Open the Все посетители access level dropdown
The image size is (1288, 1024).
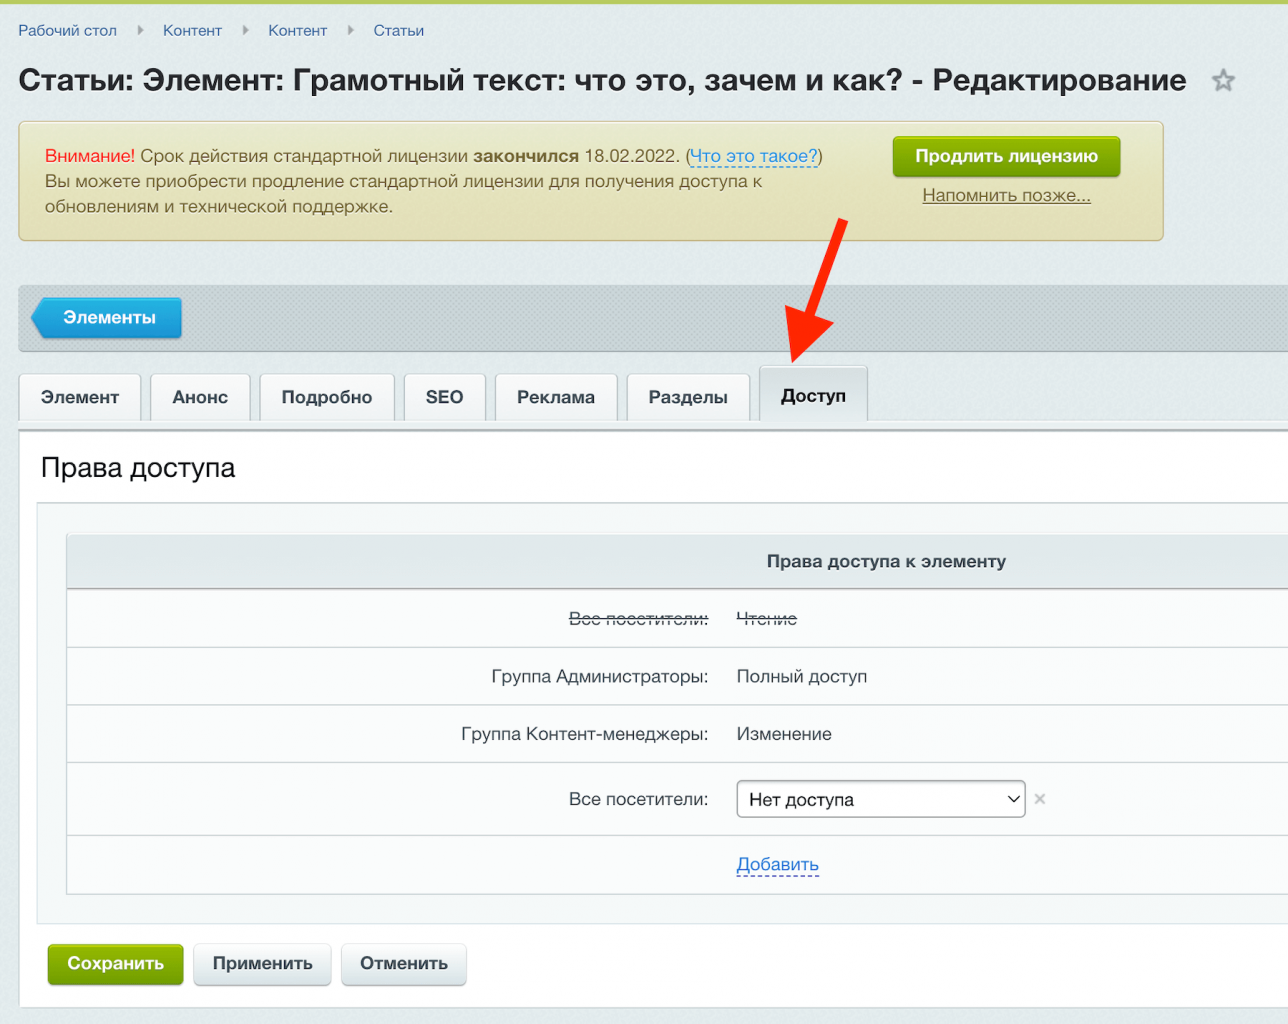click(x=881, y=799)
